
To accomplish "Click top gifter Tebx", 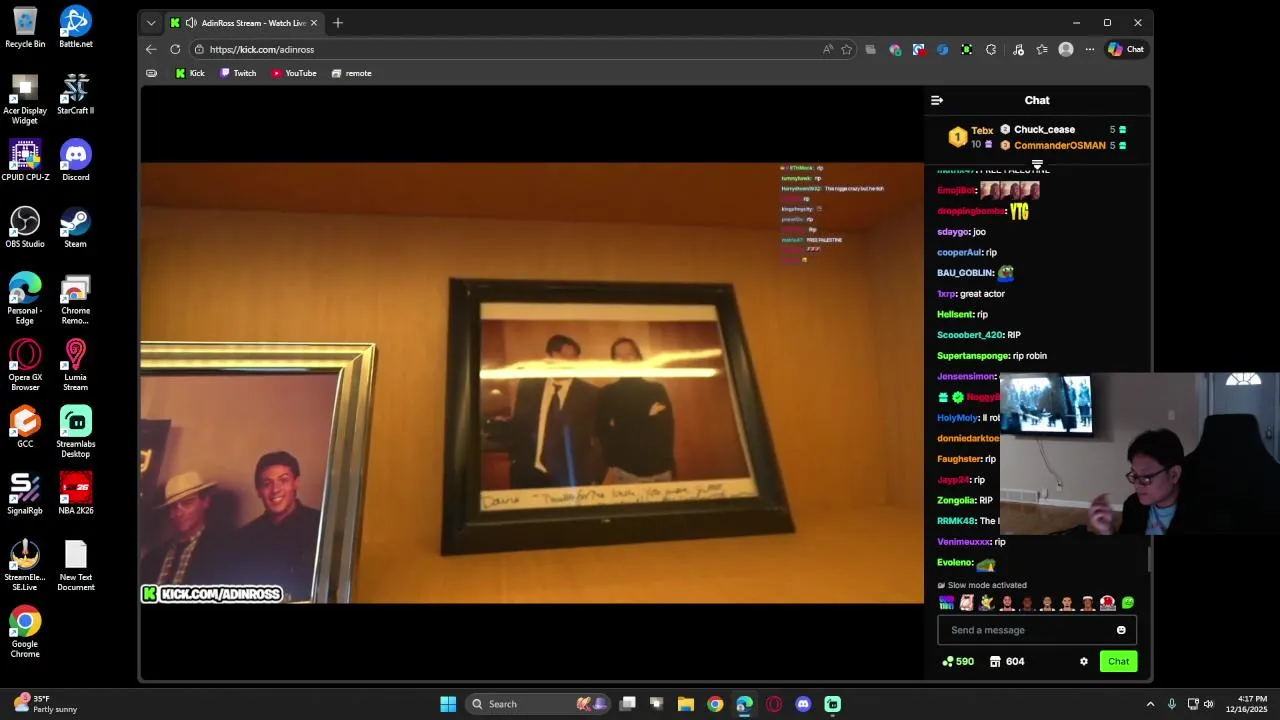I will click(982, 131).
